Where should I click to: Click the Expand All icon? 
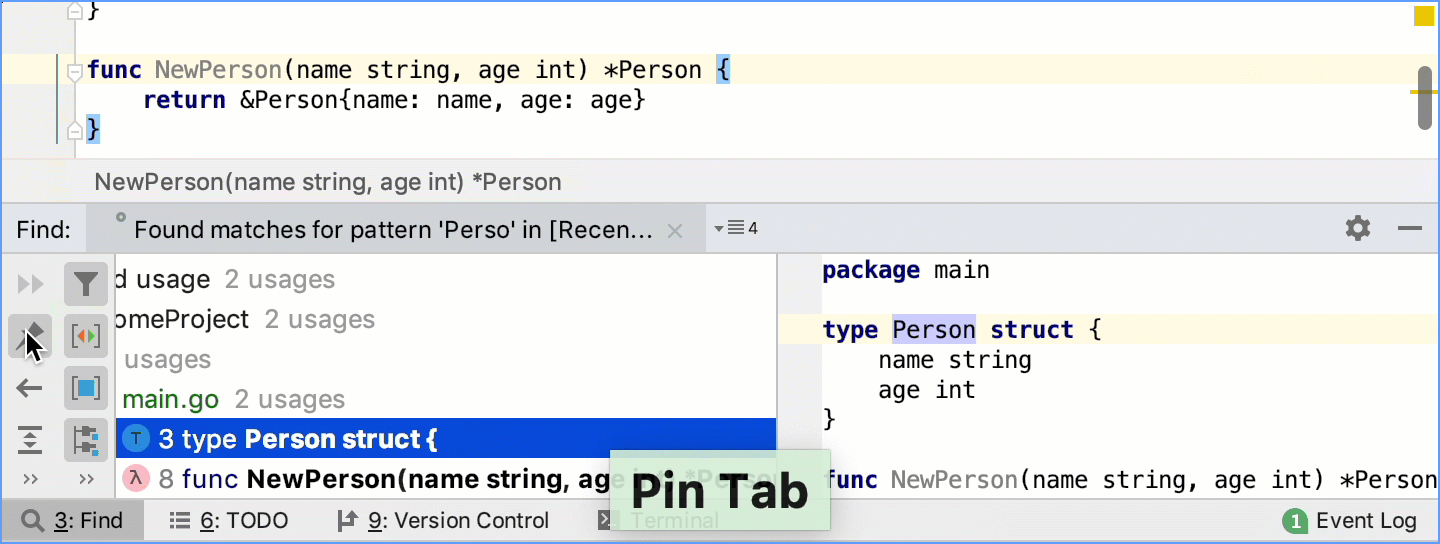[30, 439]
